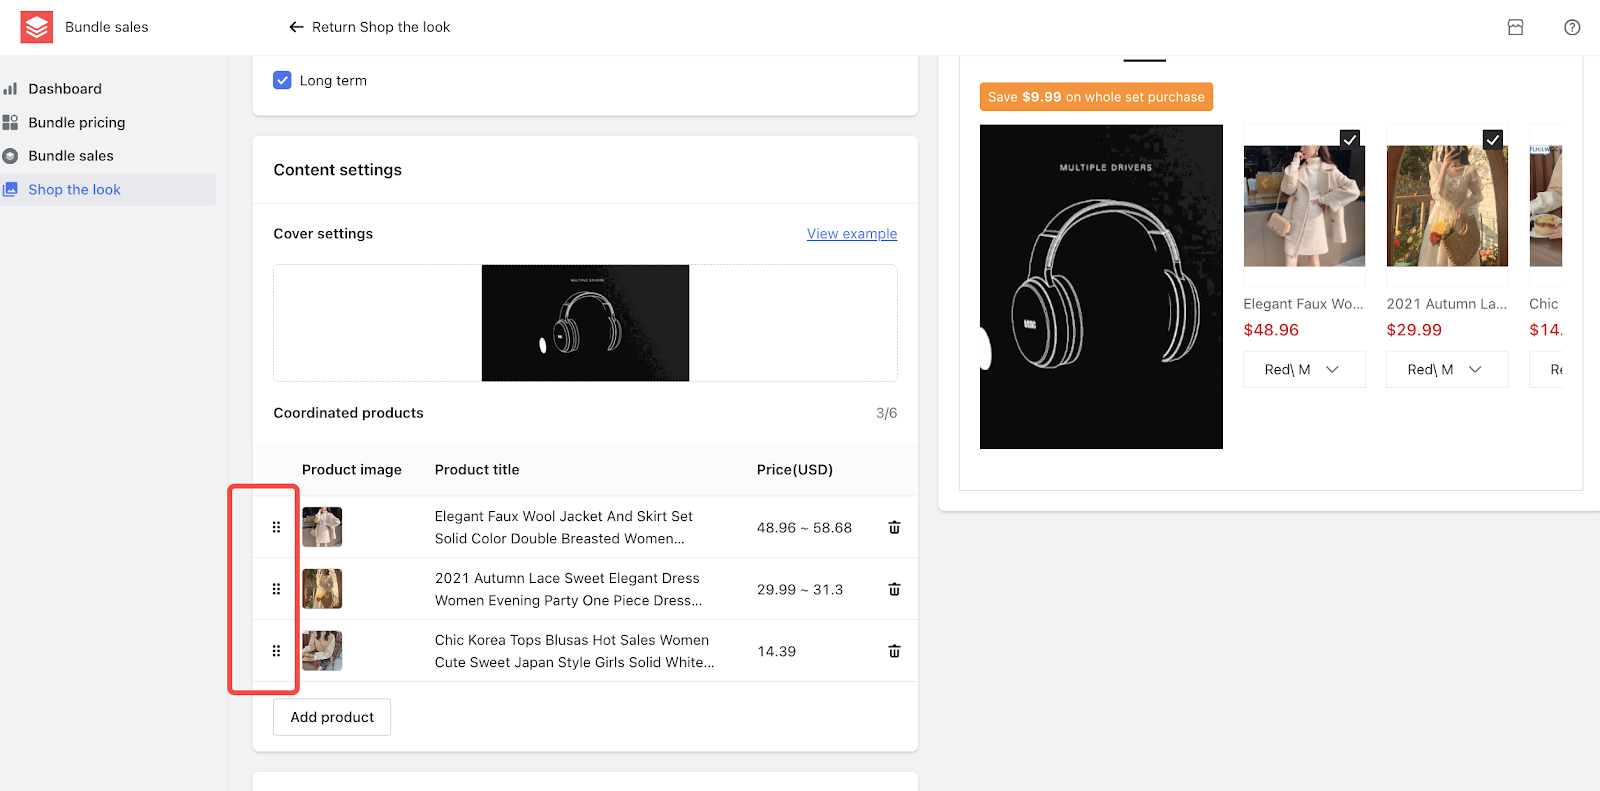Open the help question mark icon

[x=1572, y=27]
